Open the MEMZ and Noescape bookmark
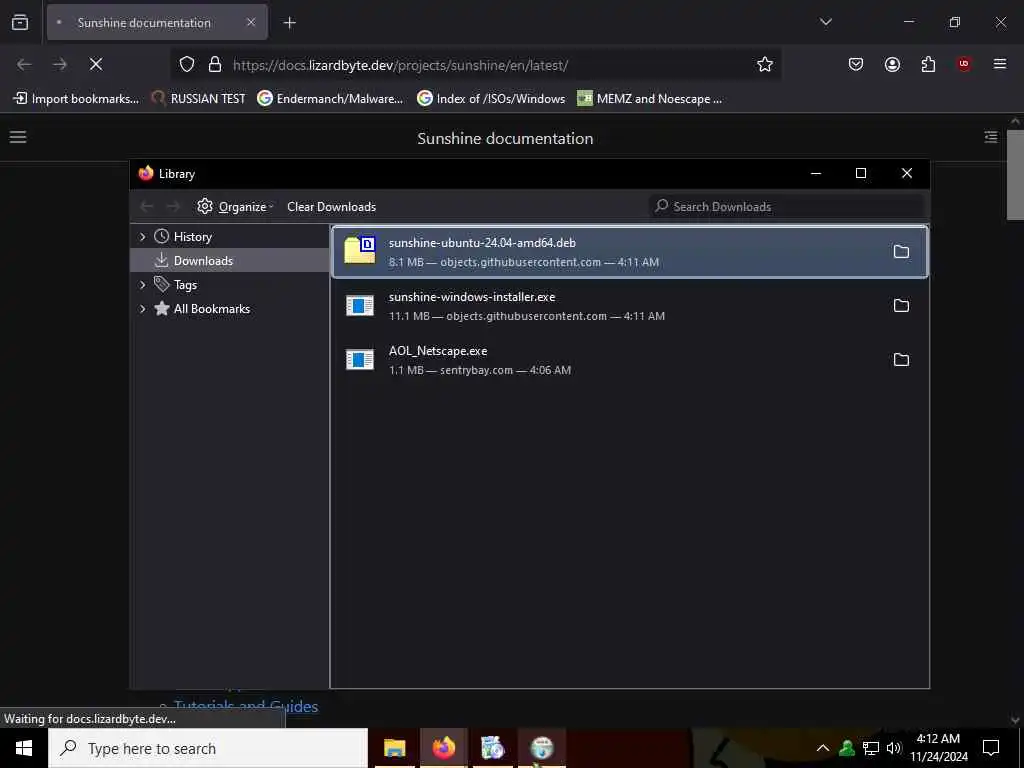This screenshot has width=1024, height=768. coord(650,99)
